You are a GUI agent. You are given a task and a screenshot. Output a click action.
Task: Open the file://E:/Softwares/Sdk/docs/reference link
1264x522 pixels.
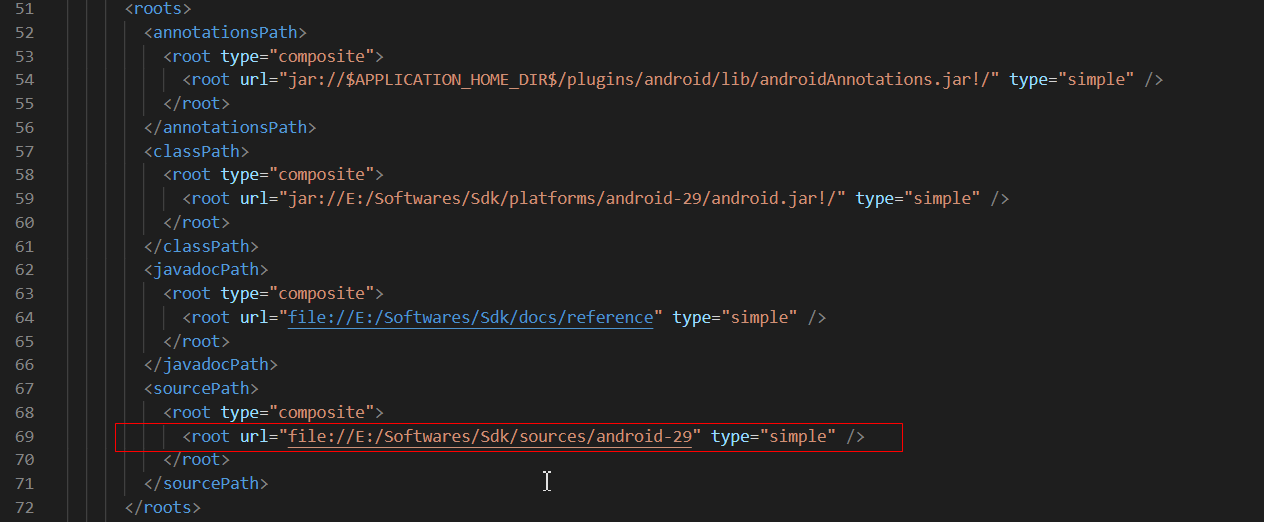[x=470, y=317]
